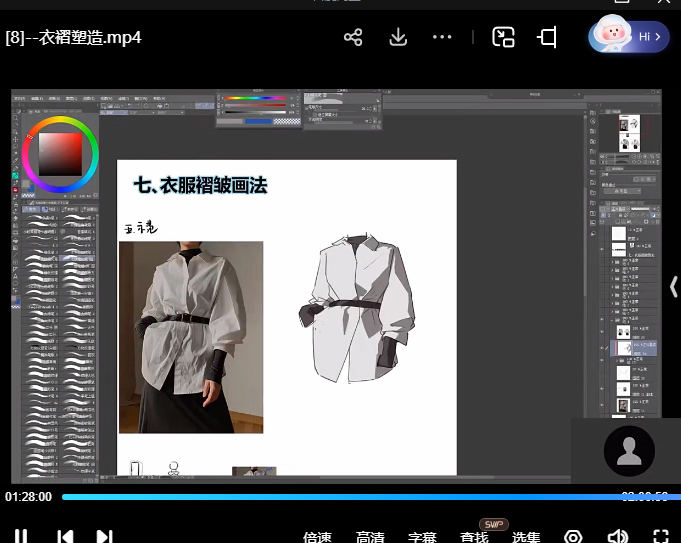Pause the playing video
Viewport: 681px width, 543px height.
point(21,537)
